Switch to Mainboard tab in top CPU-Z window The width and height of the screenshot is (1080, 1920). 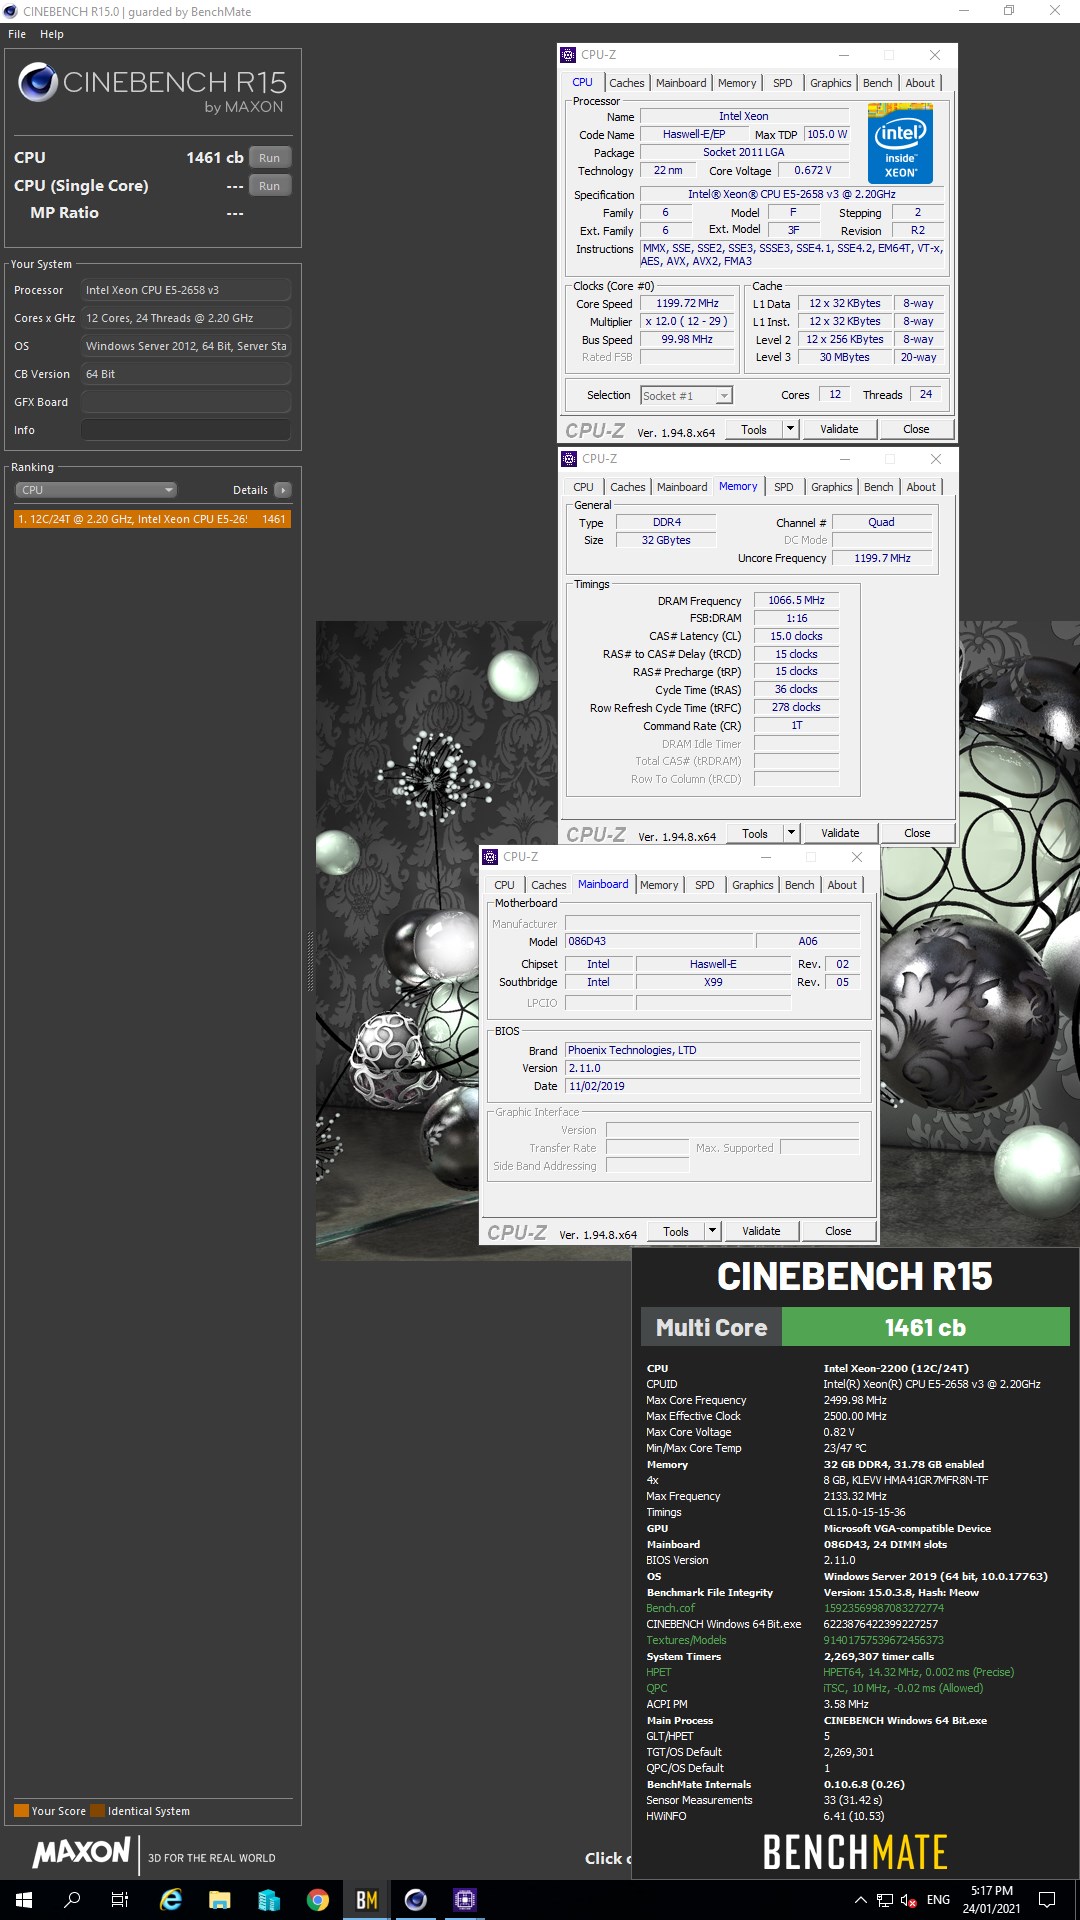coord(681,83)
